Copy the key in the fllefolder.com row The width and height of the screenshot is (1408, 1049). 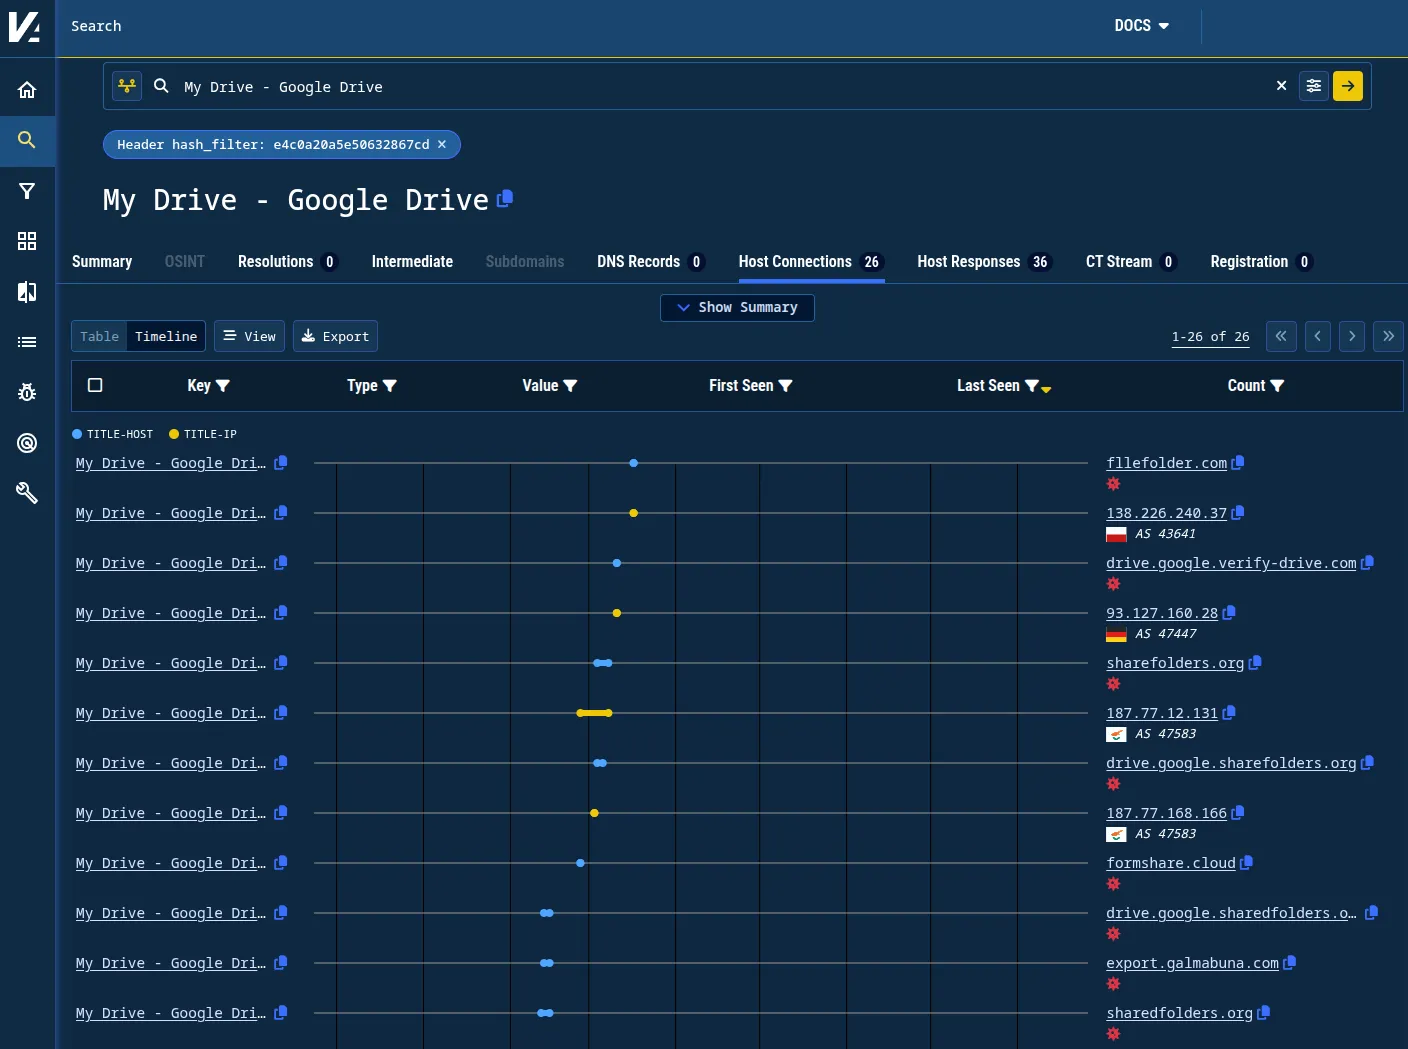(x=281, y=462)
